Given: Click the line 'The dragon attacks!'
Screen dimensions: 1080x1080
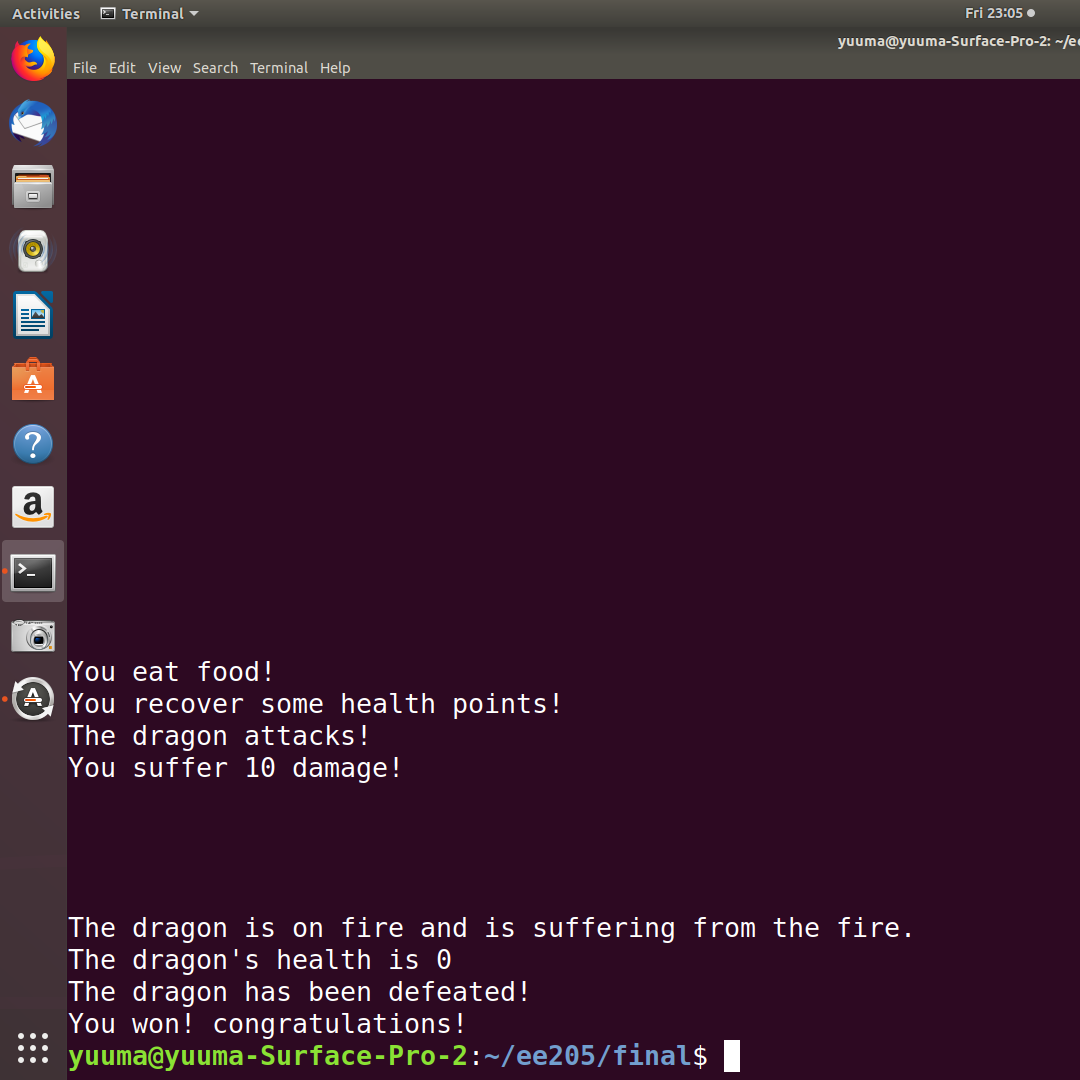Looking at the screenshot, I should pos(219,736).
